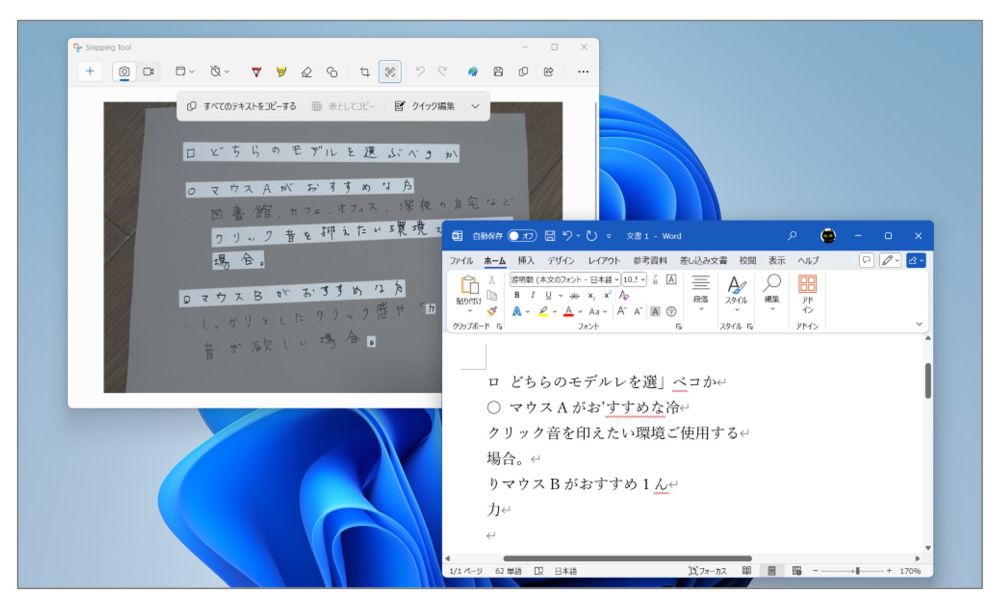Choose the eraser tool in Snipping Tool

[x=306, y=72]
